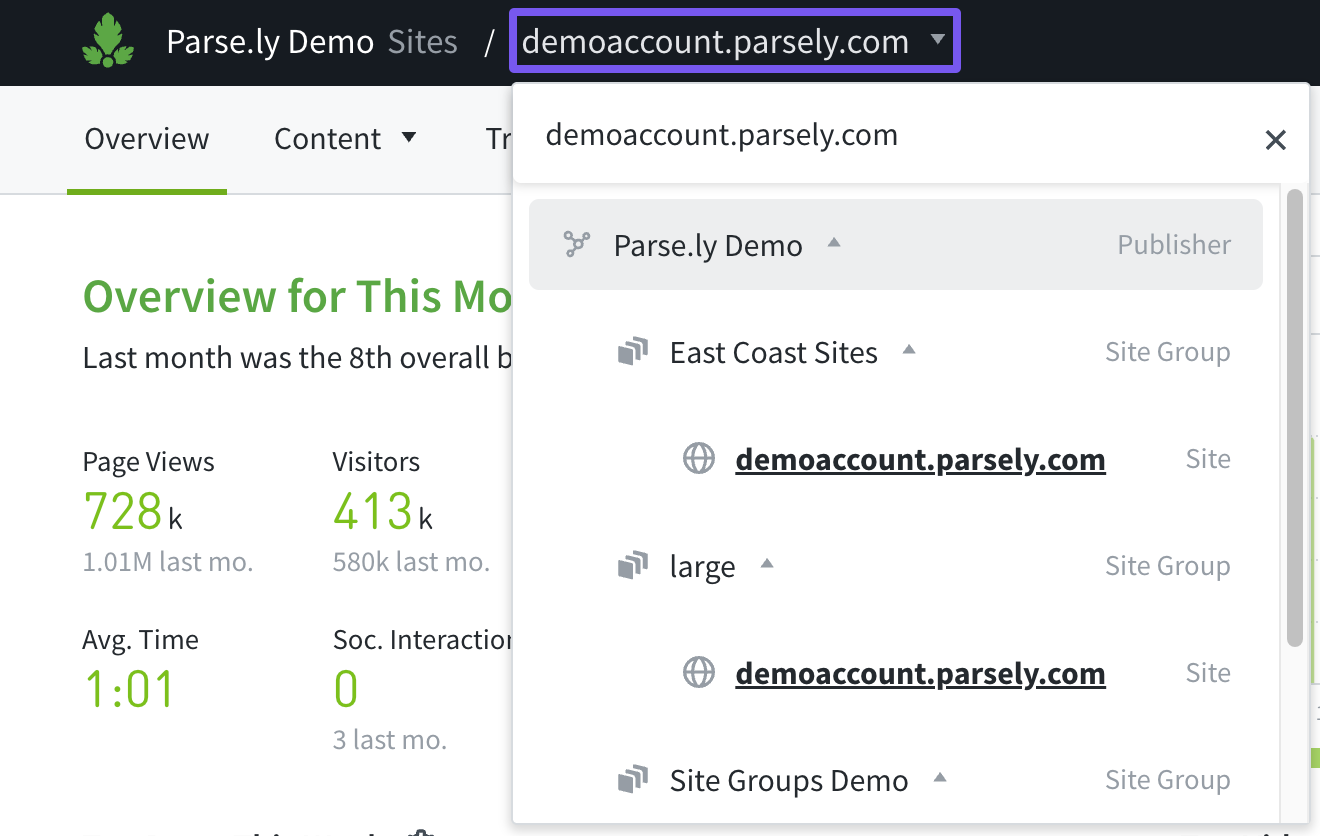
Task: Click the network icon beside Parse.ly Demo publisher
Action: 577,245
